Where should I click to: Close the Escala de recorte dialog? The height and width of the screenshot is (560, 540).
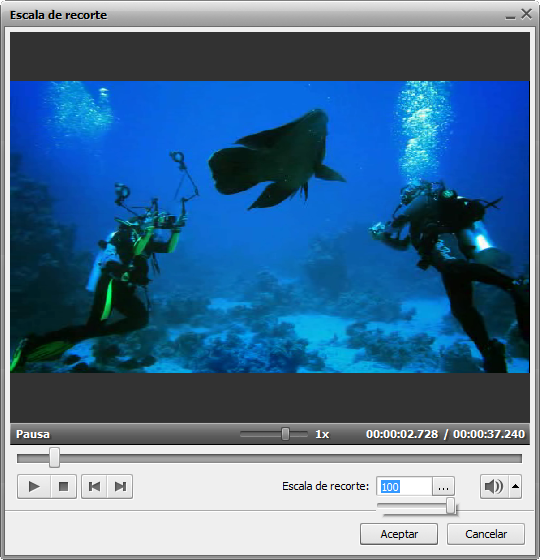coord(526,14)
